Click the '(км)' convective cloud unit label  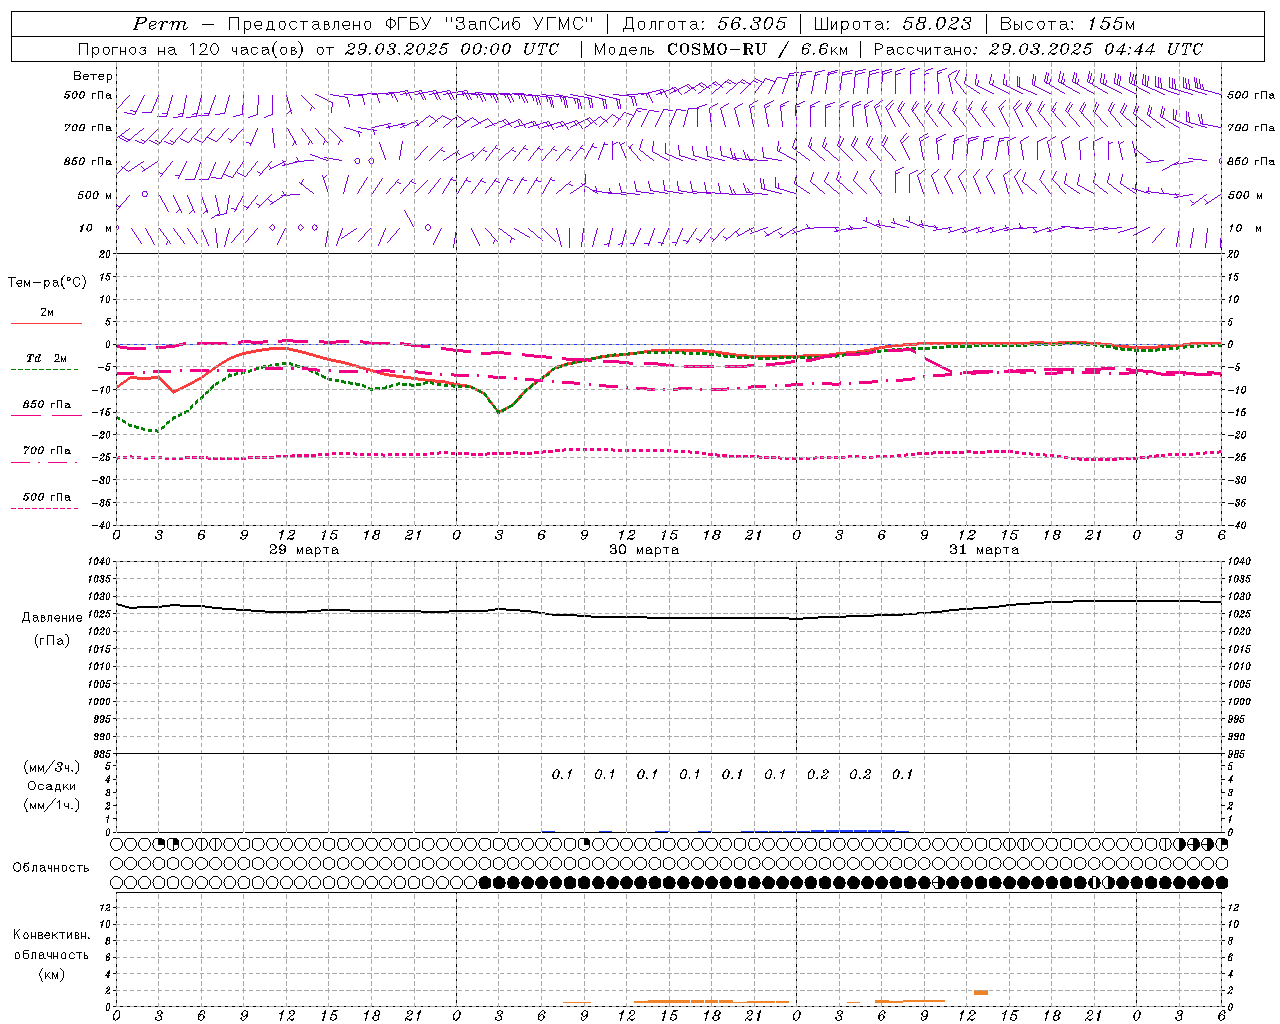[52, 974]
